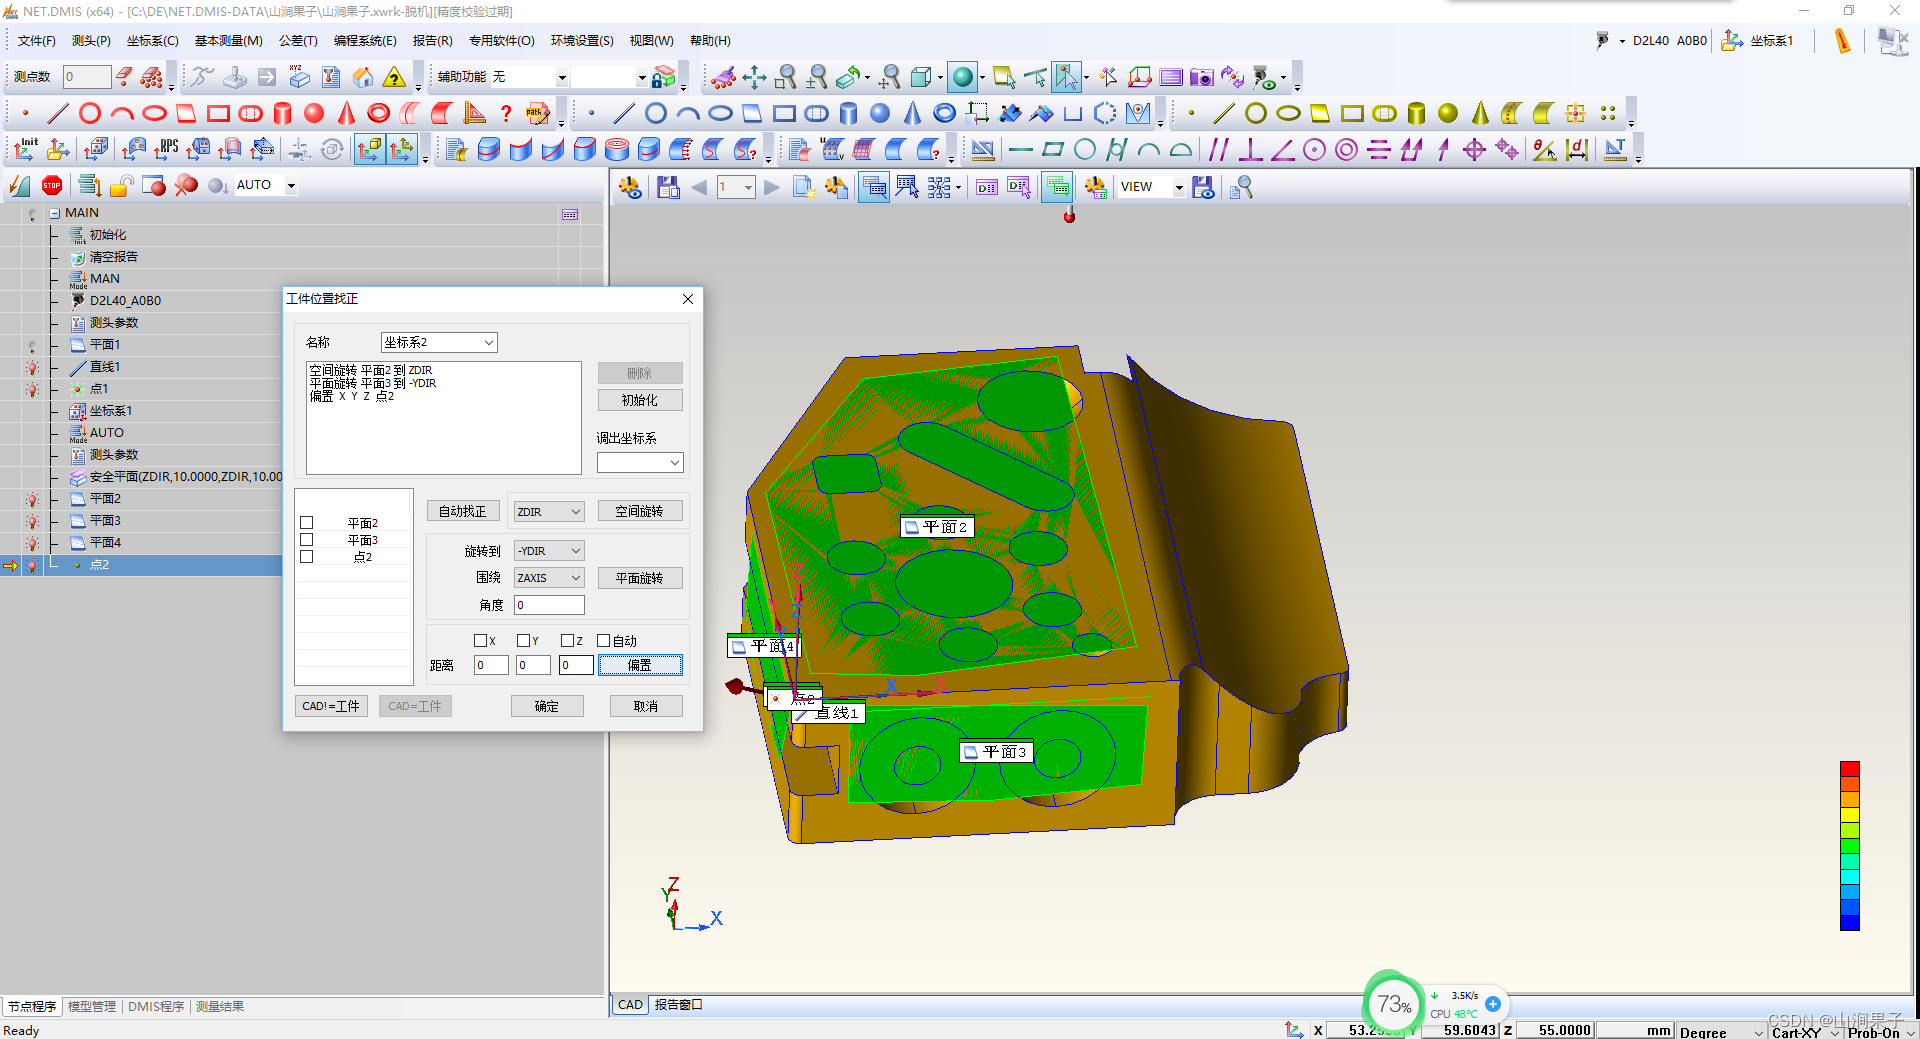The image size is (1920, 1039).
Task: Click the RPS alignment icon
Action: tap(166, 149)
